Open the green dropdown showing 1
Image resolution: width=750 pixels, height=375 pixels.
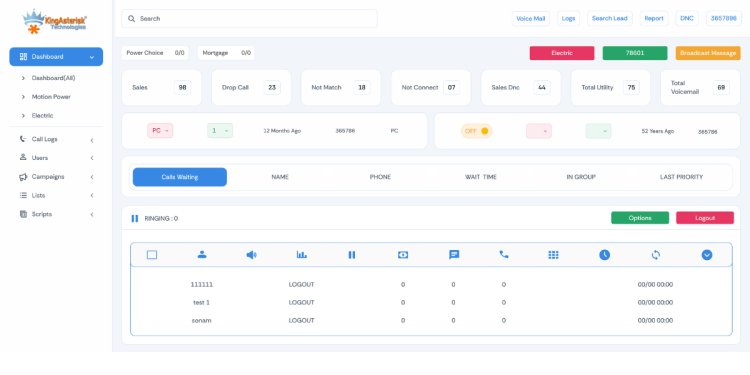click(220, 131)
